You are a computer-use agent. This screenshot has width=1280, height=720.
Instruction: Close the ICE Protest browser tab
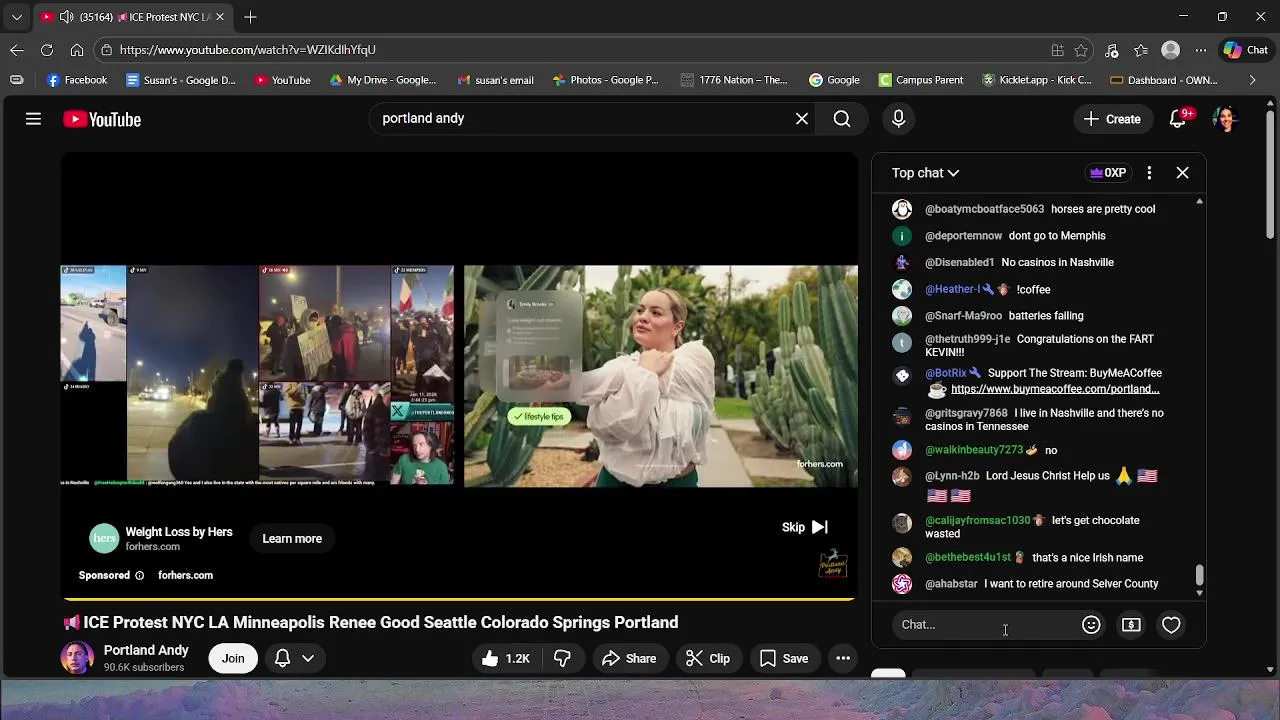coord(220,17)
